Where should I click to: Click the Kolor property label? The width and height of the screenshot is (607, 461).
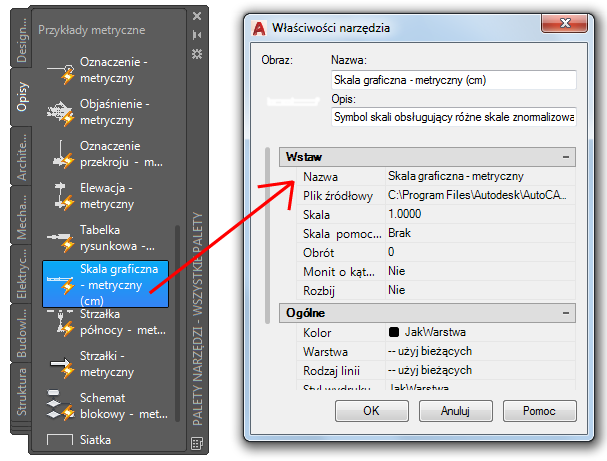click(x=317, y=333)
